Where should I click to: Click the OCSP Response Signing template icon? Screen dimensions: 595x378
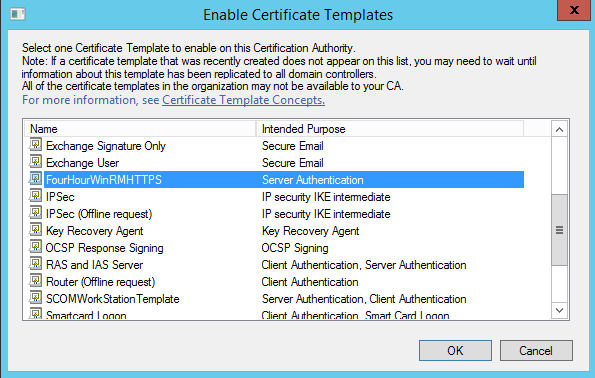coord(36,247)
